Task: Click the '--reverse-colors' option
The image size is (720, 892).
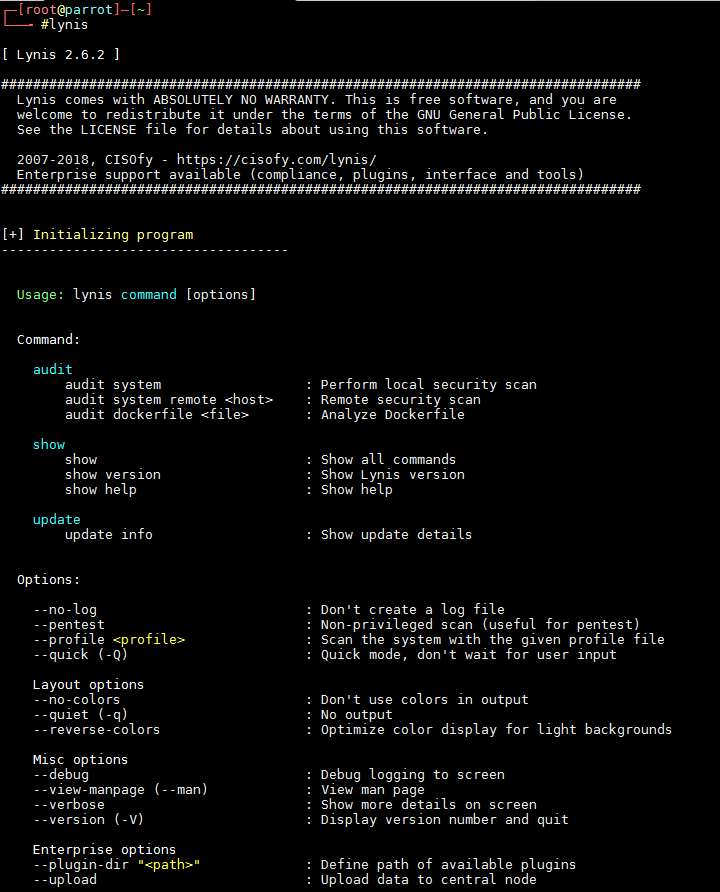Action: (96, 730)
